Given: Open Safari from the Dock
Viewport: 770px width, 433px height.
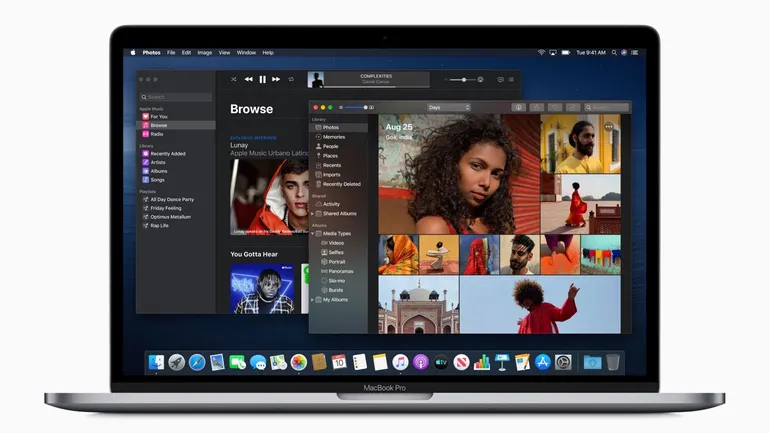Looking at the screenshot, I should [196, 362].
